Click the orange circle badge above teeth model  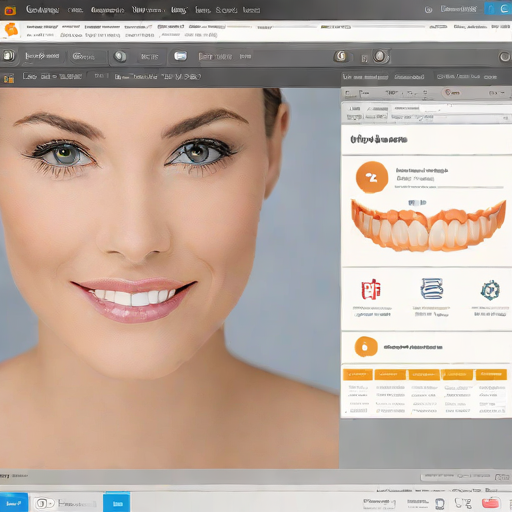(372, 177)
